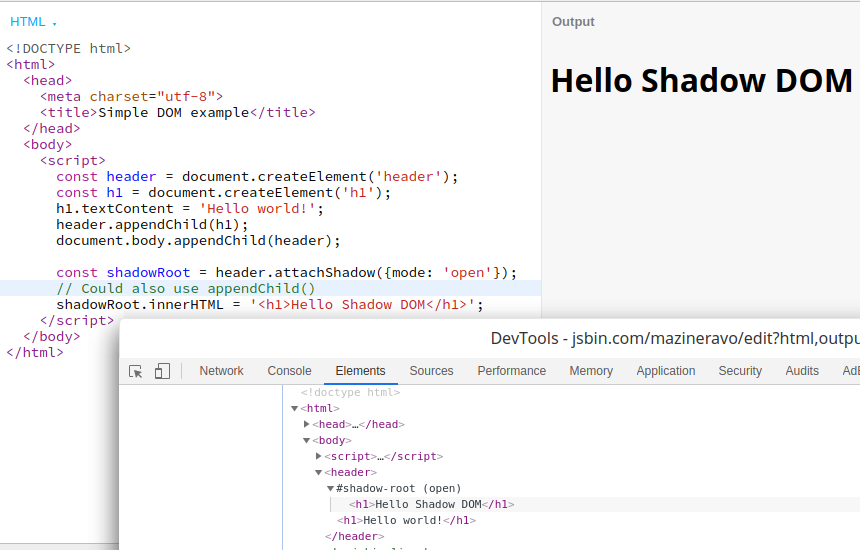
Task: Click the document.body.appendChild(header) line
Action: [x=199, y=240]
